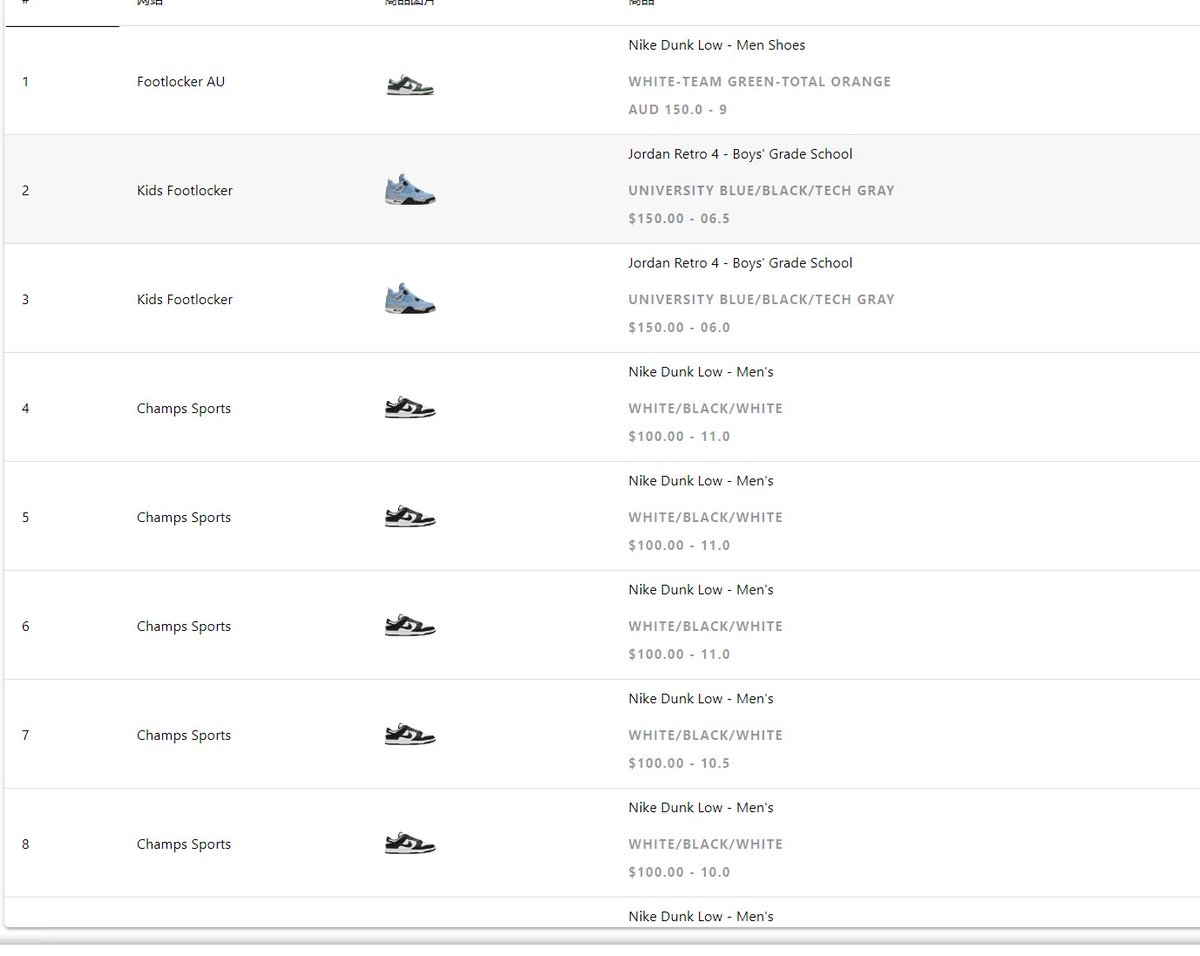Click Jordan Retro 4 title in row 2

(740, 154)
